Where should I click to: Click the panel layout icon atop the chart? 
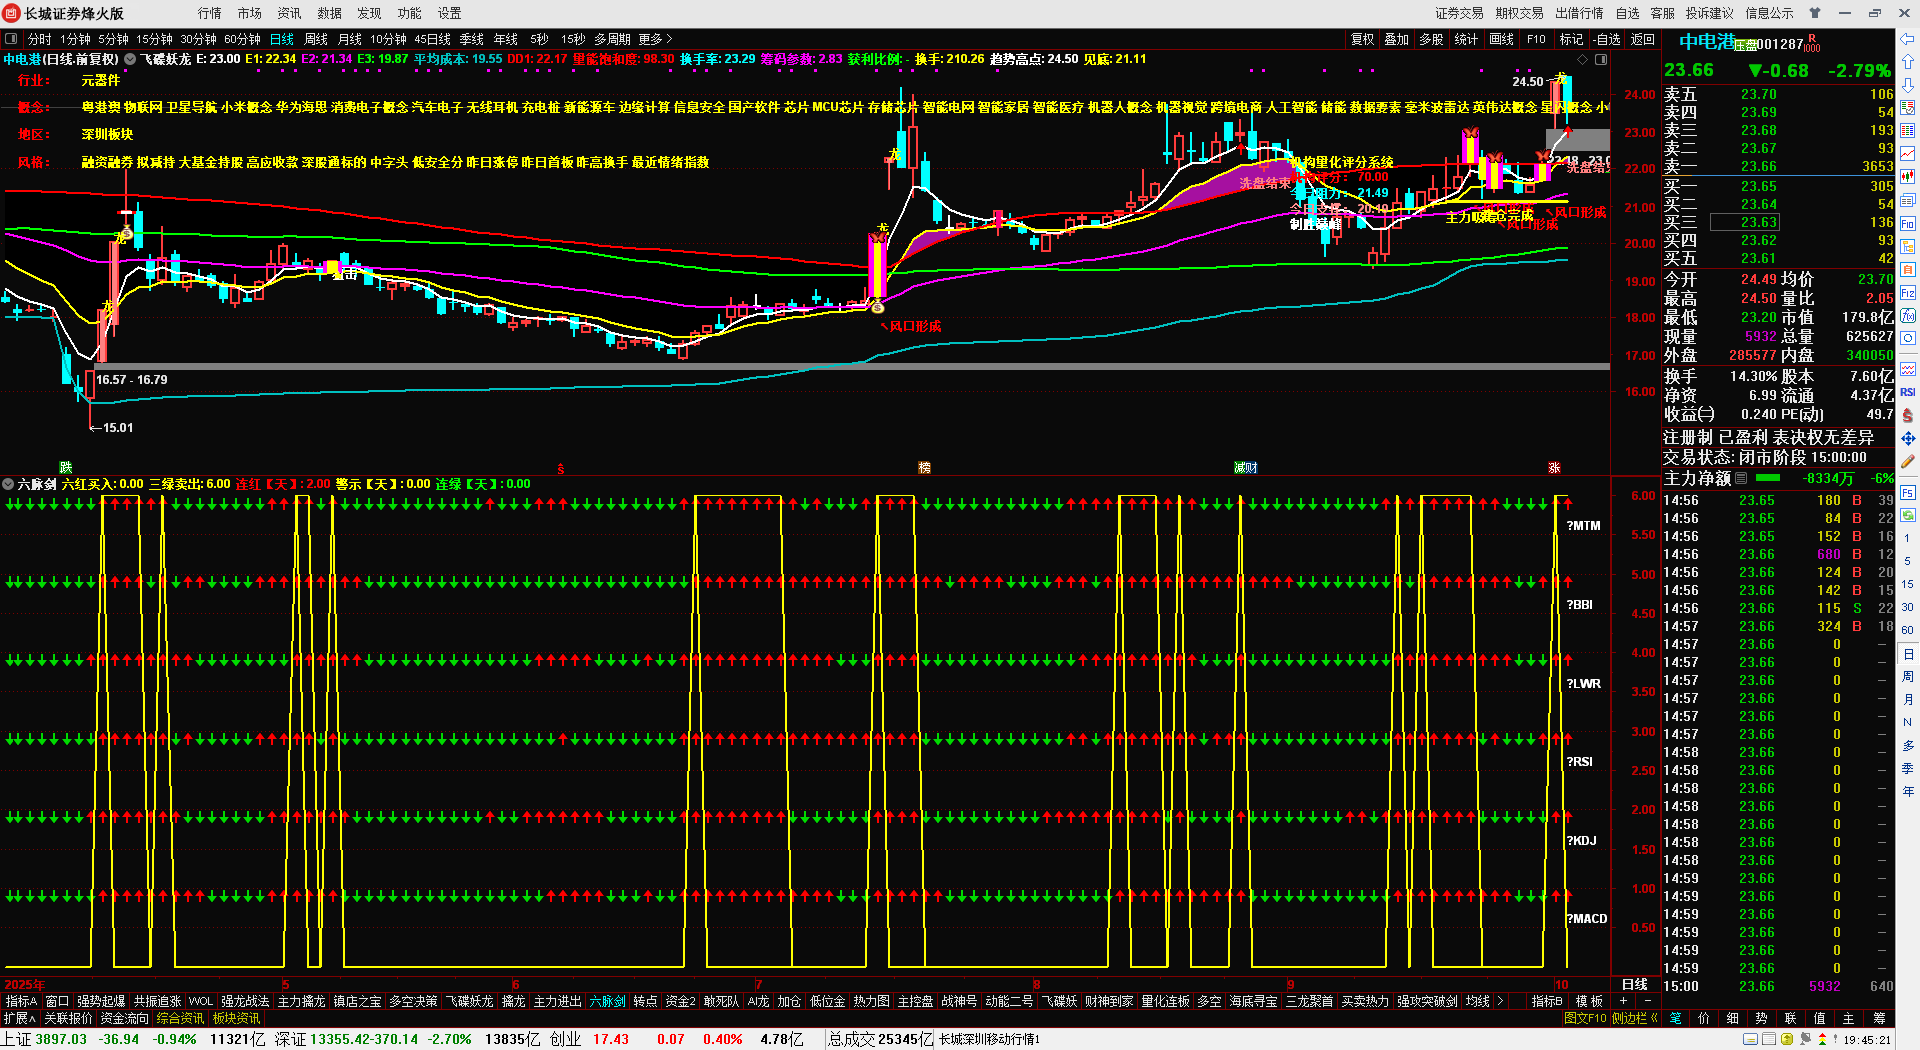pos(1601,59)
